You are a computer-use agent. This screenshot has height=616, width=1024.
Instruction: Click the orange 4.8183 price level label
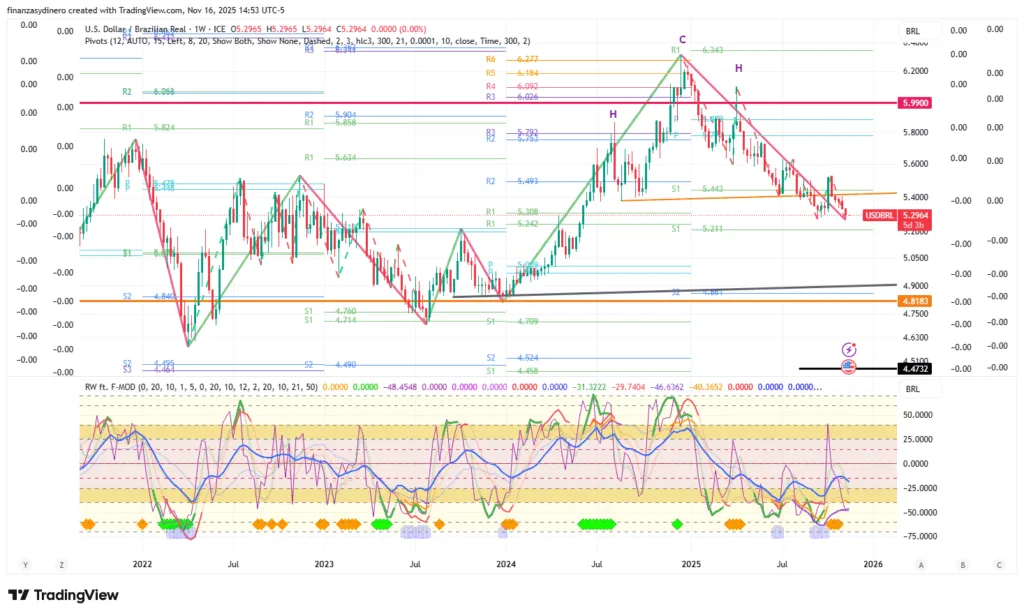tap(914, 300)
